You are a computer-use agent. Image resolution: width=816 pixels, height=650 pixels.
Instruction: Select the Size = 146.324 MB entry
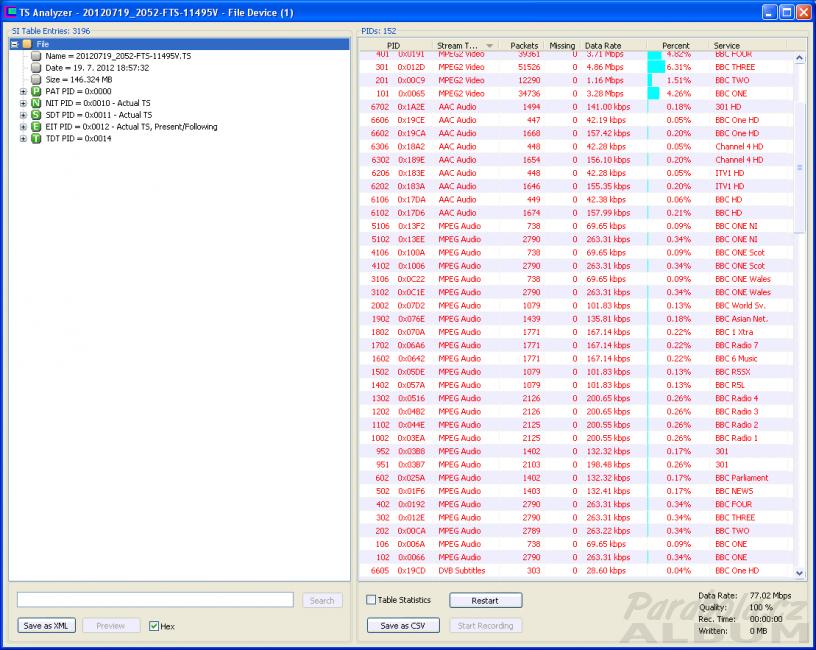[x=79, y=80]
